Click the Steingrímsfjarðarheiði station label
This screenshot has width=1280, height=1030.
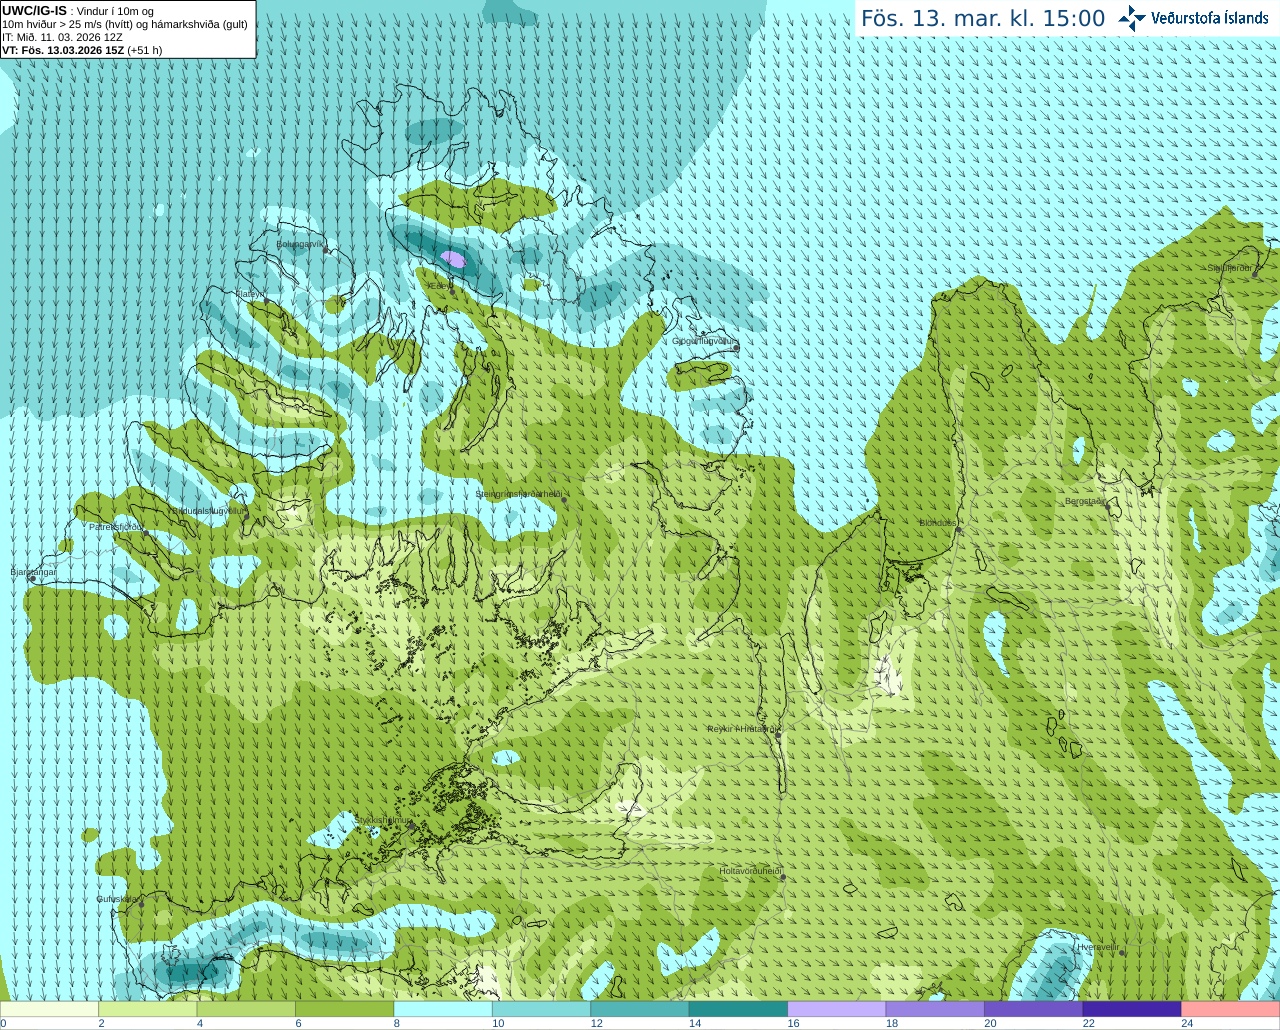(518, 494)
